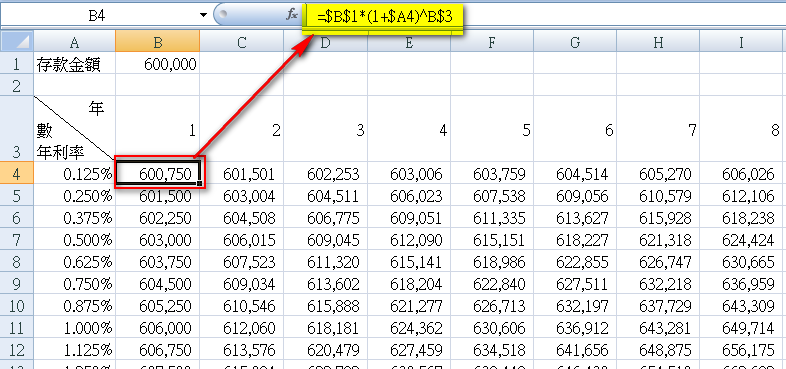Screen dimensions: 786x369
Task: Select column H header
Action: pyautogui.click(x=658, y=42)
